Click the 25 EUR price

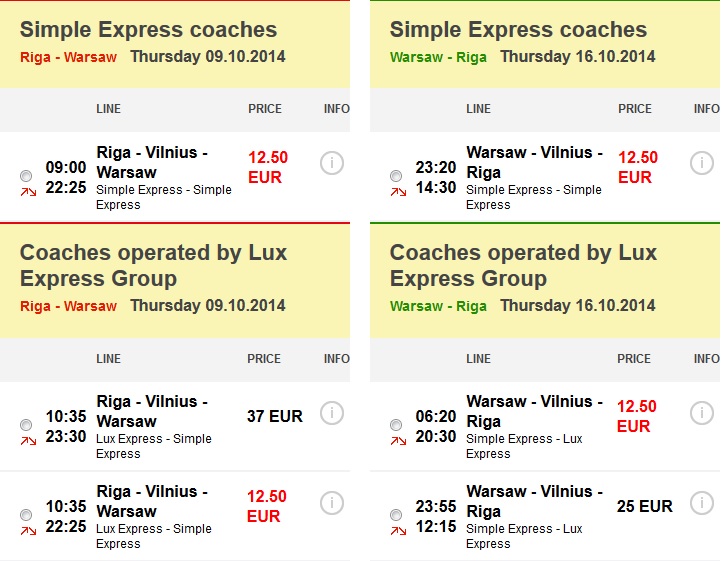click(645, 506)
